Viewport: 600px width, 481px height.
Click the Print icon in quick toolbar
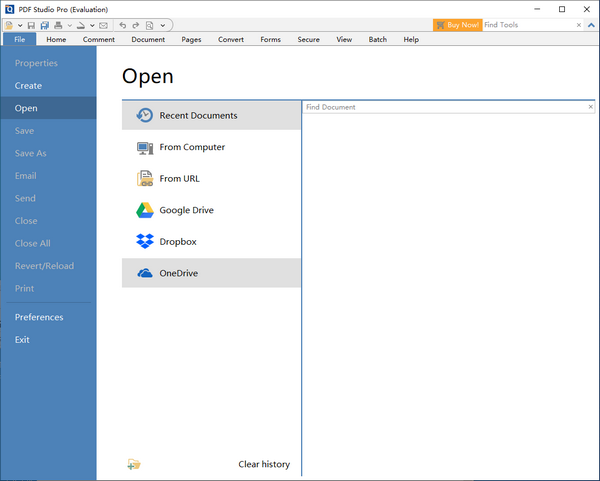pyautogui.click(x=58, y=25)
